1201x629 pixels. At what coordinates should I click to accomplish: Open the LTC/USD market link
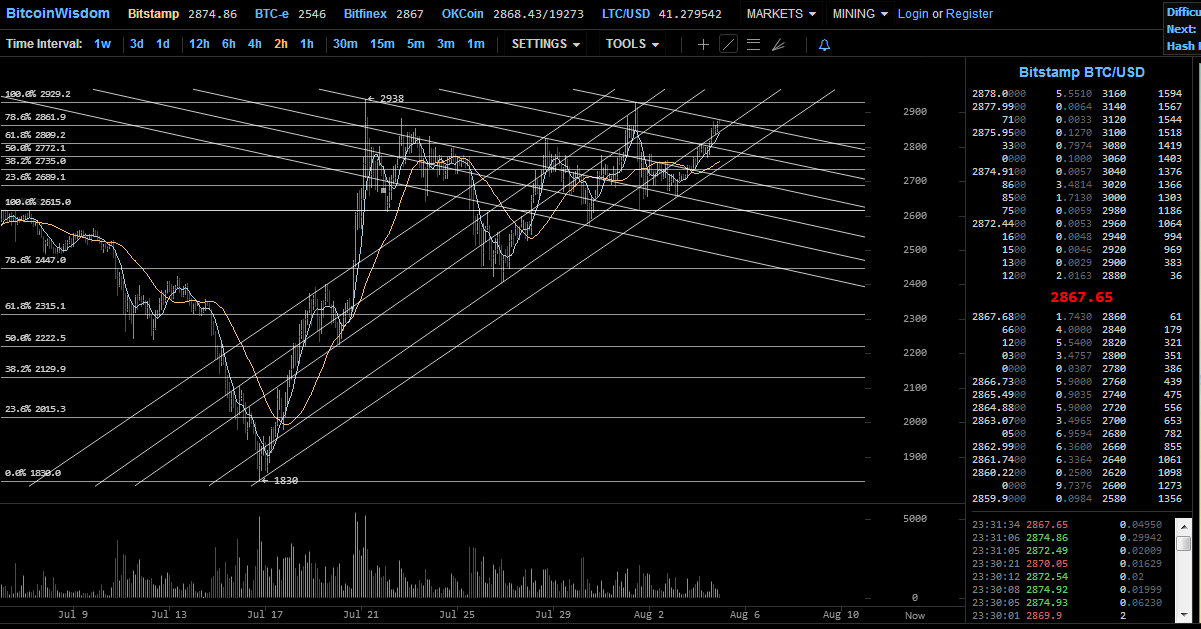pos(626,14)
